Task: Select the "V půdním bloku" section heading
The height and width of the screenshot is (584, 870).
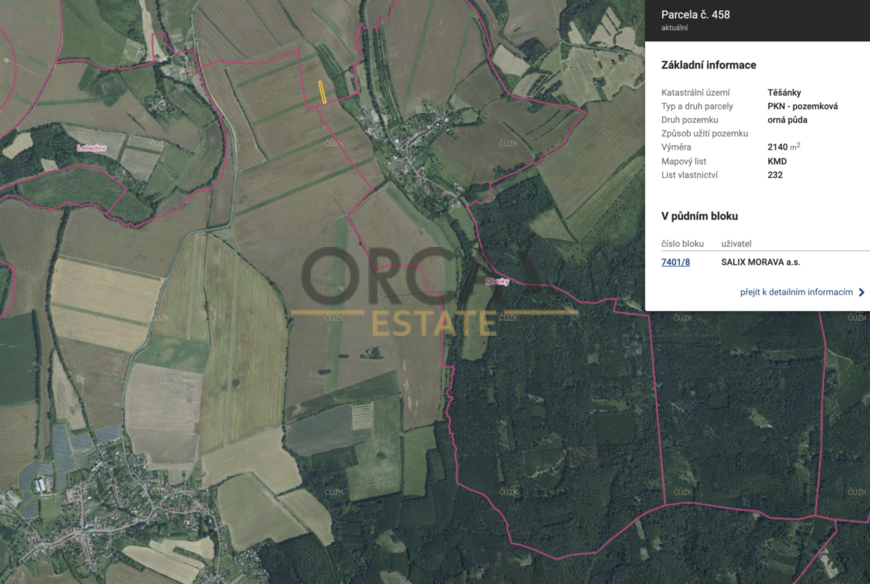Action: pos(699,215)
